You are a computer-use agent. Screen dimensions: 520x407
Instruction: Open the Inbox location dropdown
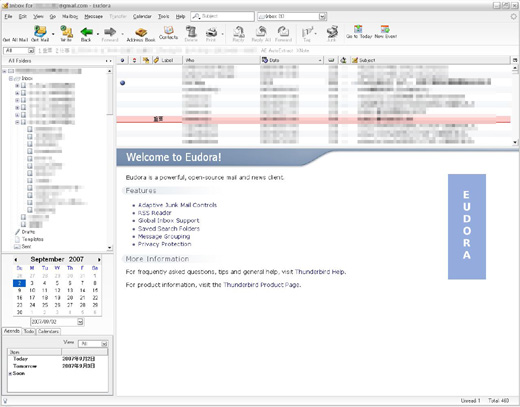tap(323, 16)
